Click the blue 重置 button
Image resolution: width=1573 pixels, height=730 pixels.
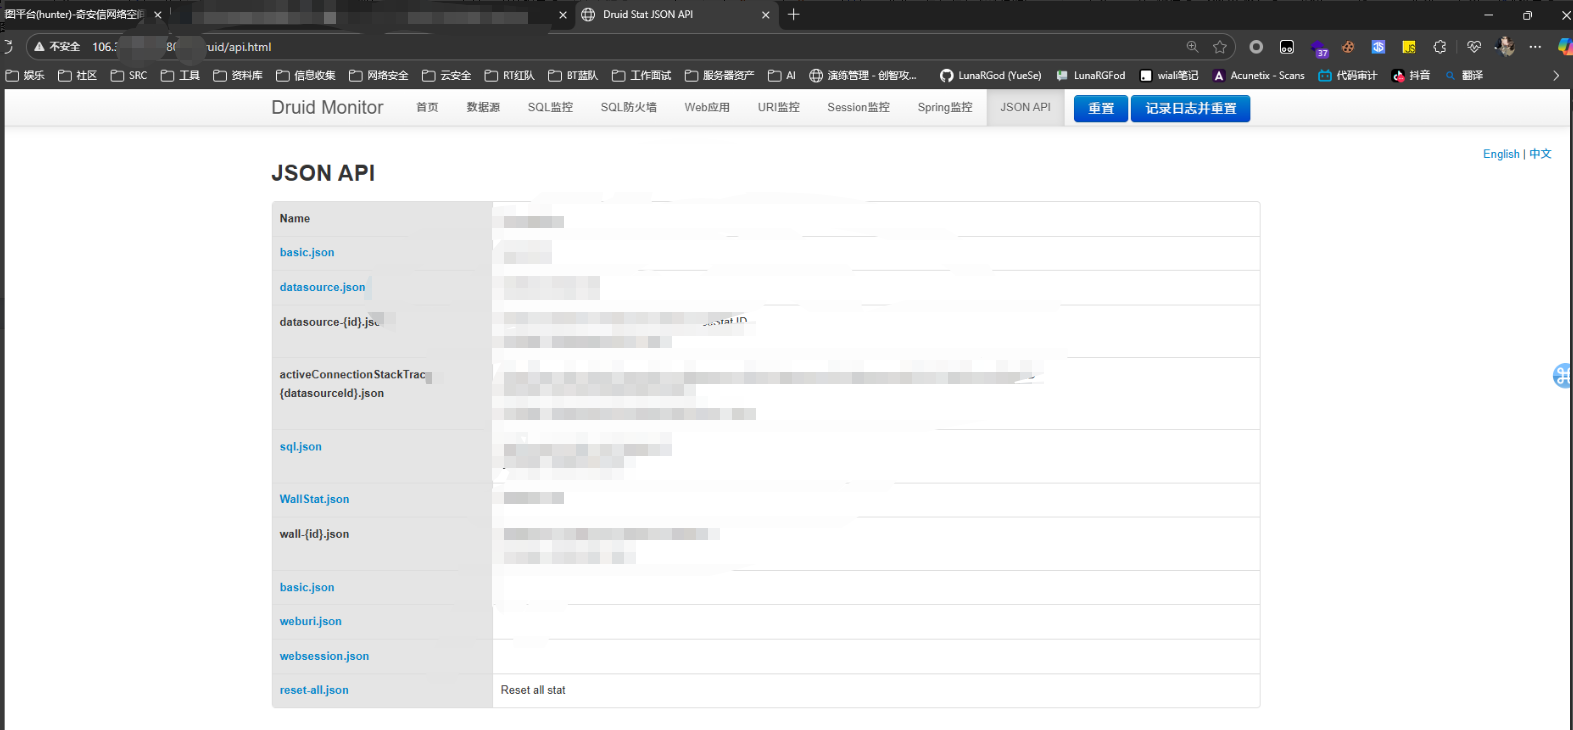tap(1101, 108)
